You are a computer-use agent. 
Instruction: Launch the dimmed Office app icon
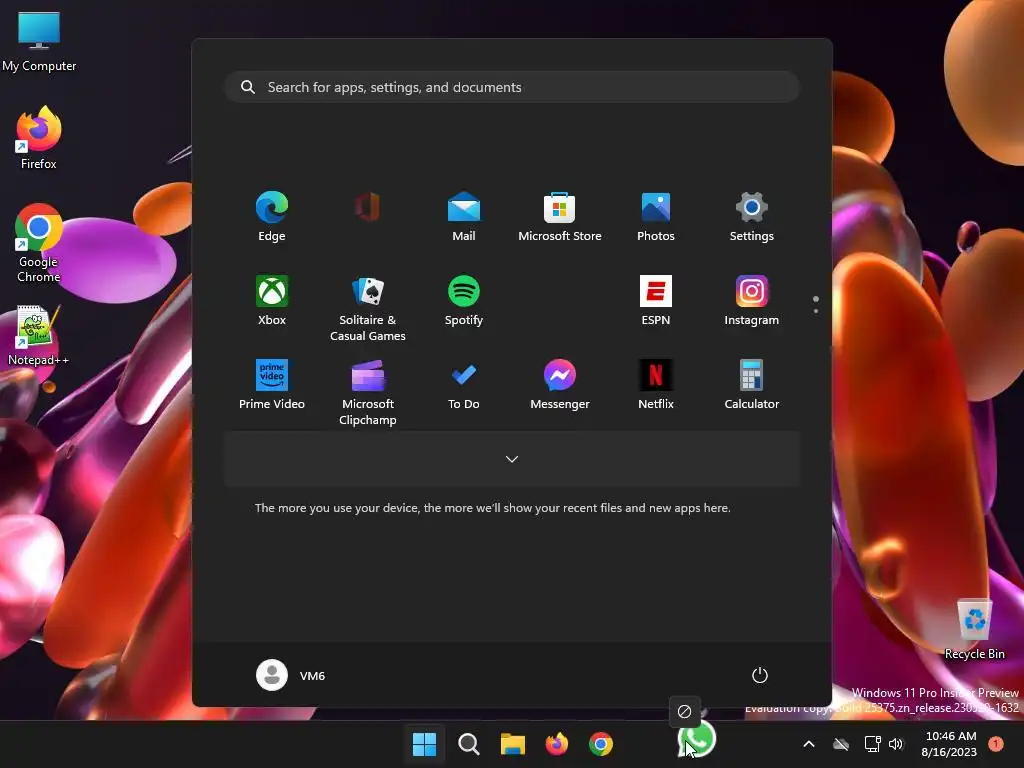(x=368, y=208)
